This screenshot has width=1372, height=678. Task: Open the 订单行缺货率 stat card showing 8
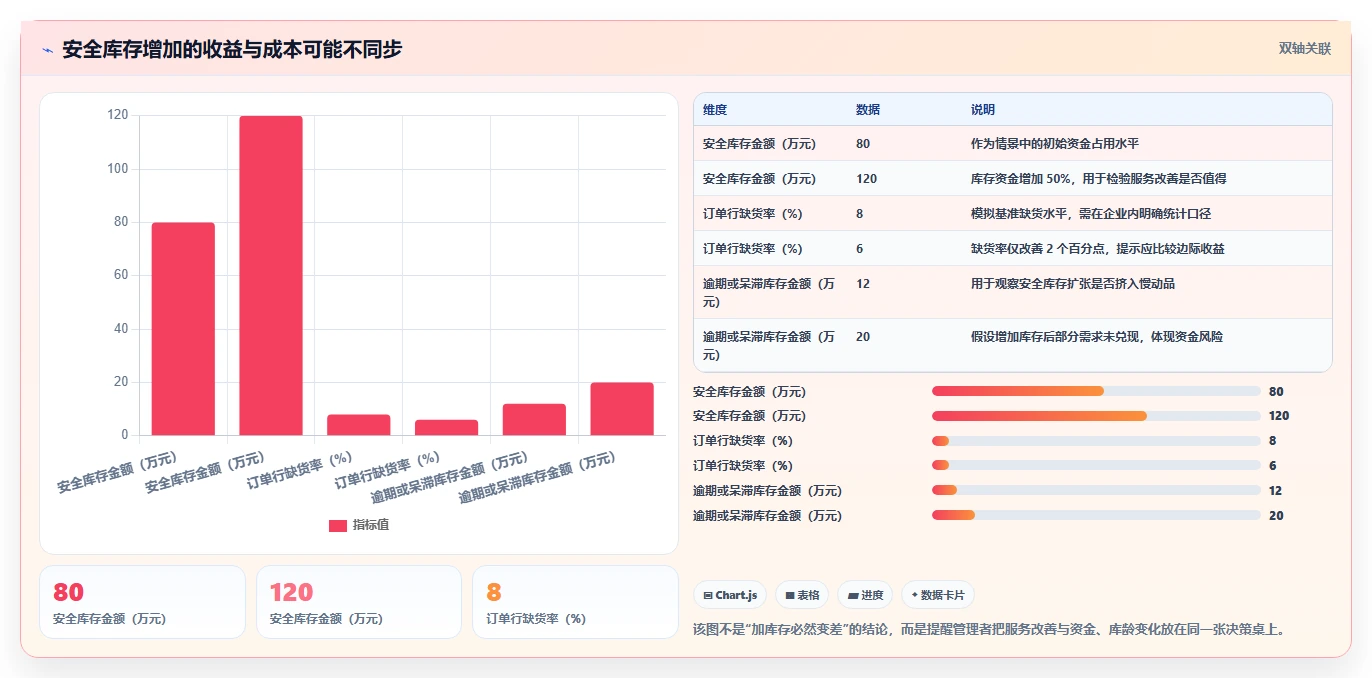pyautogui.click(x=575, y=602)
